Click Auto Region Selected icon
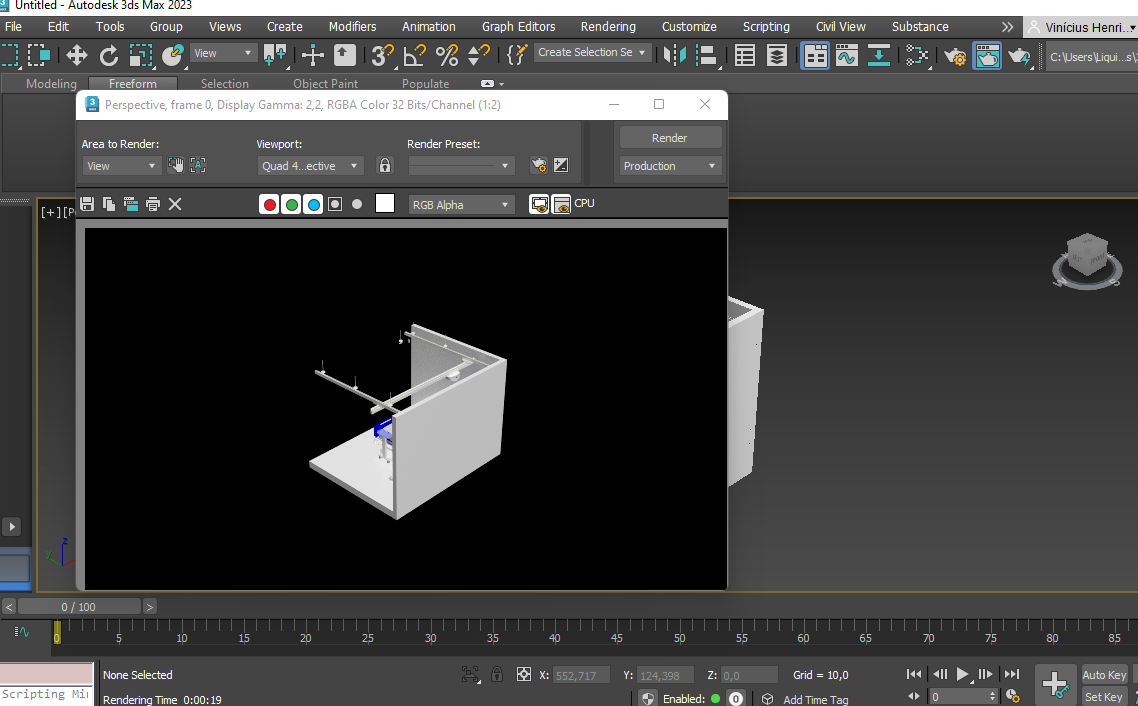 (198, 165)
